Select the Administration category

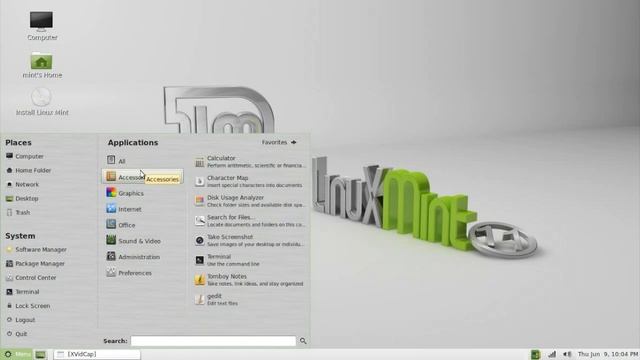[133, 256]
